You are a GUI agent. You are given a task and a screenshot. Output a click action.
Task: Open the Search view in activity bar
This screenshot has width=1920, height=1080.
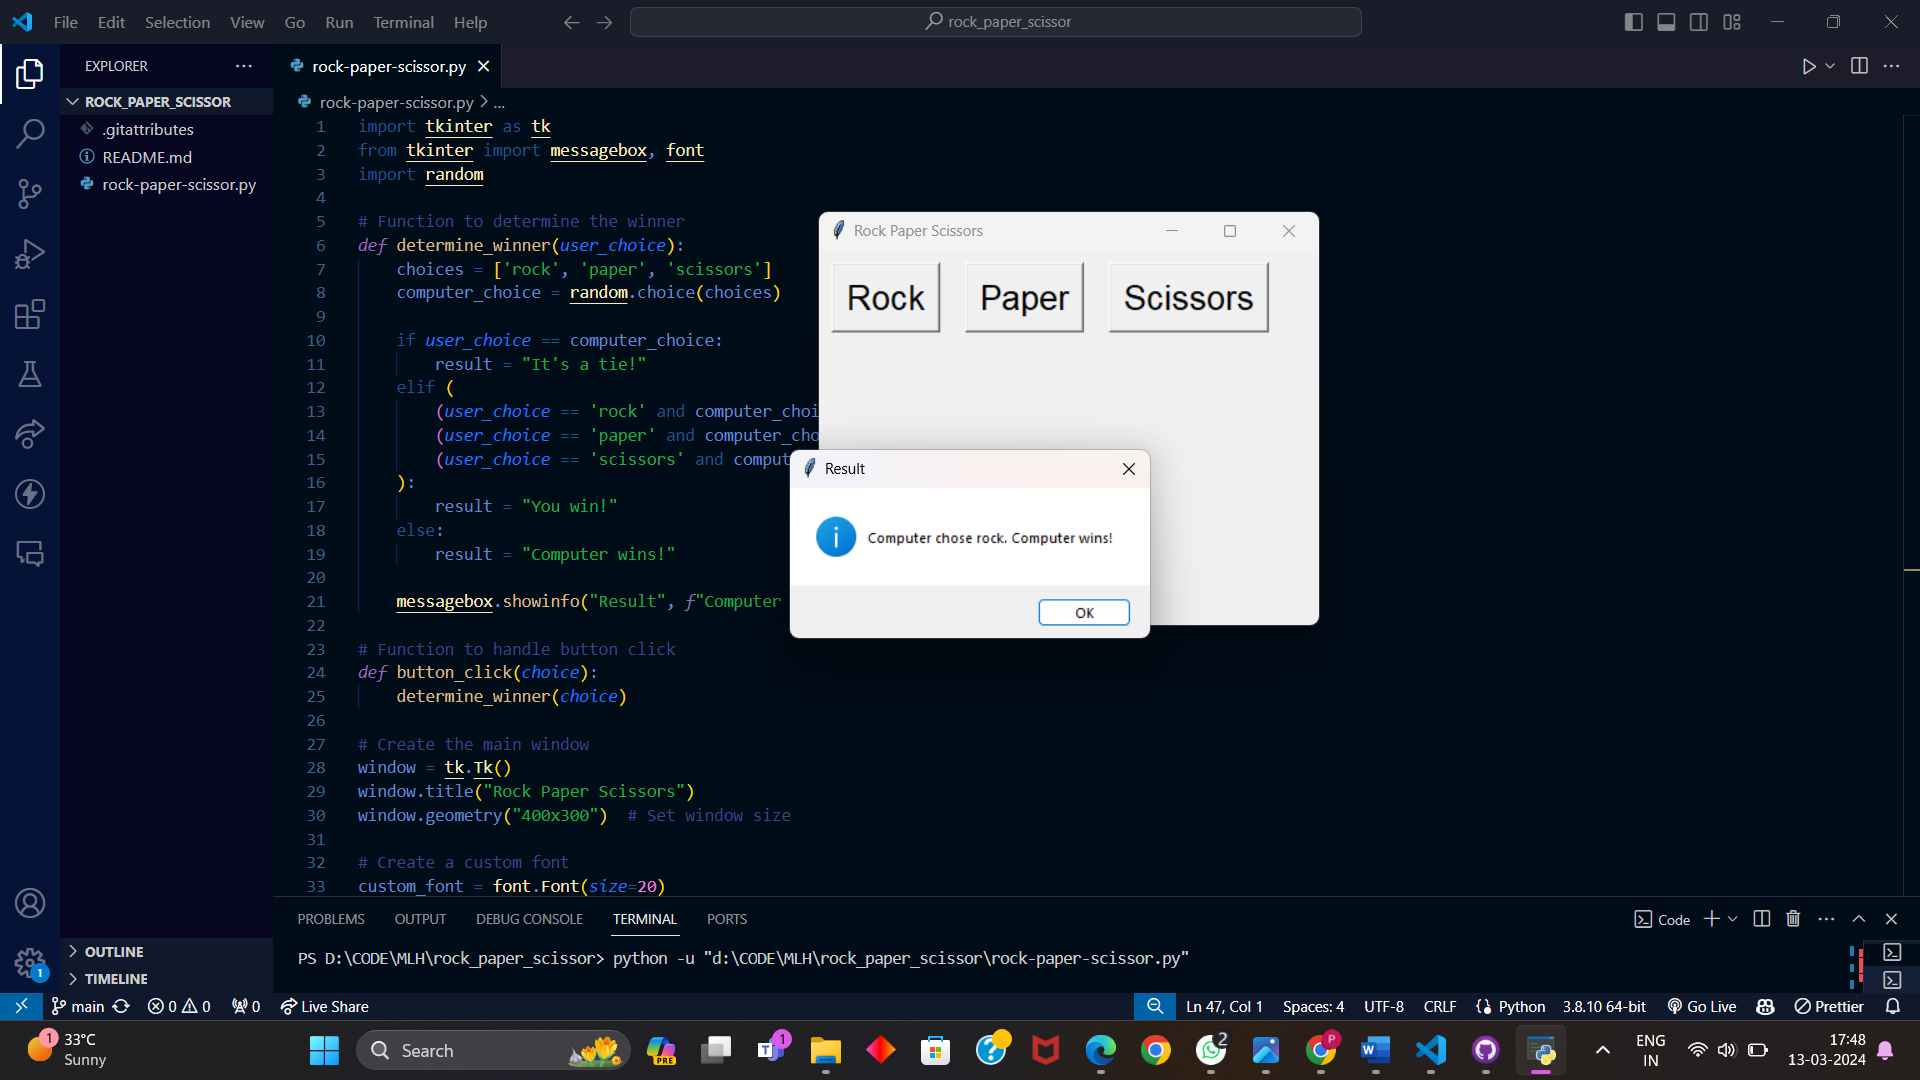tap(30, 133)
